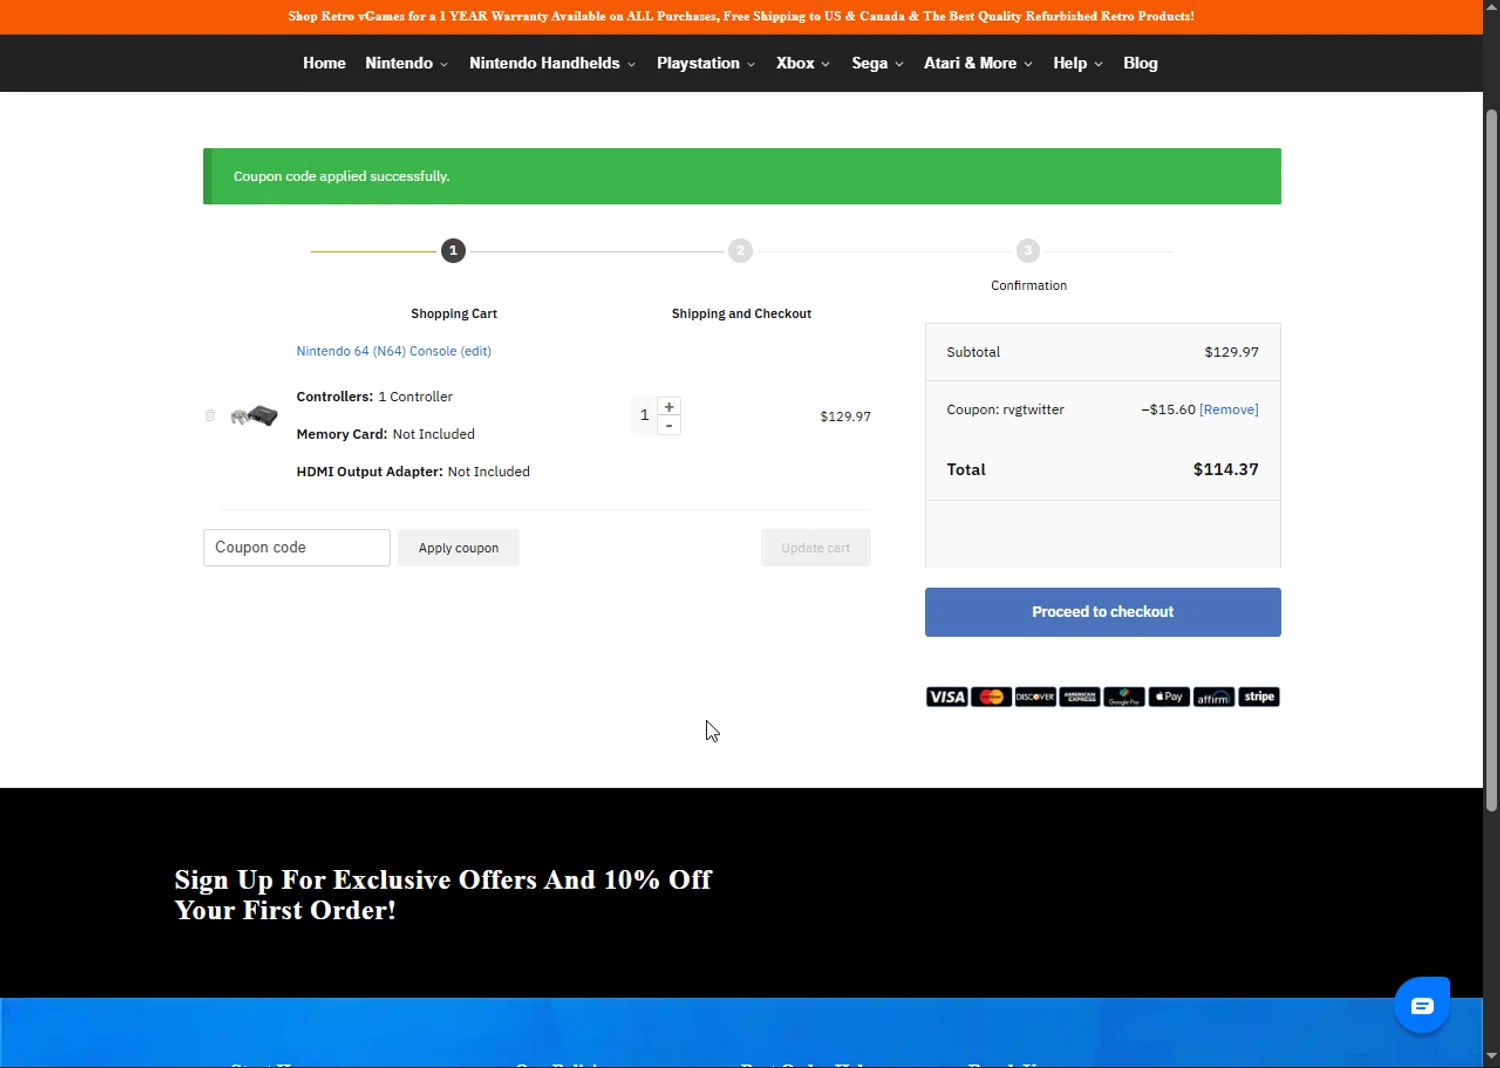1500x1068 pixels.
Task: Click 'HDMI Output Adapter: Not Included' text
Action: pos(413,472)
